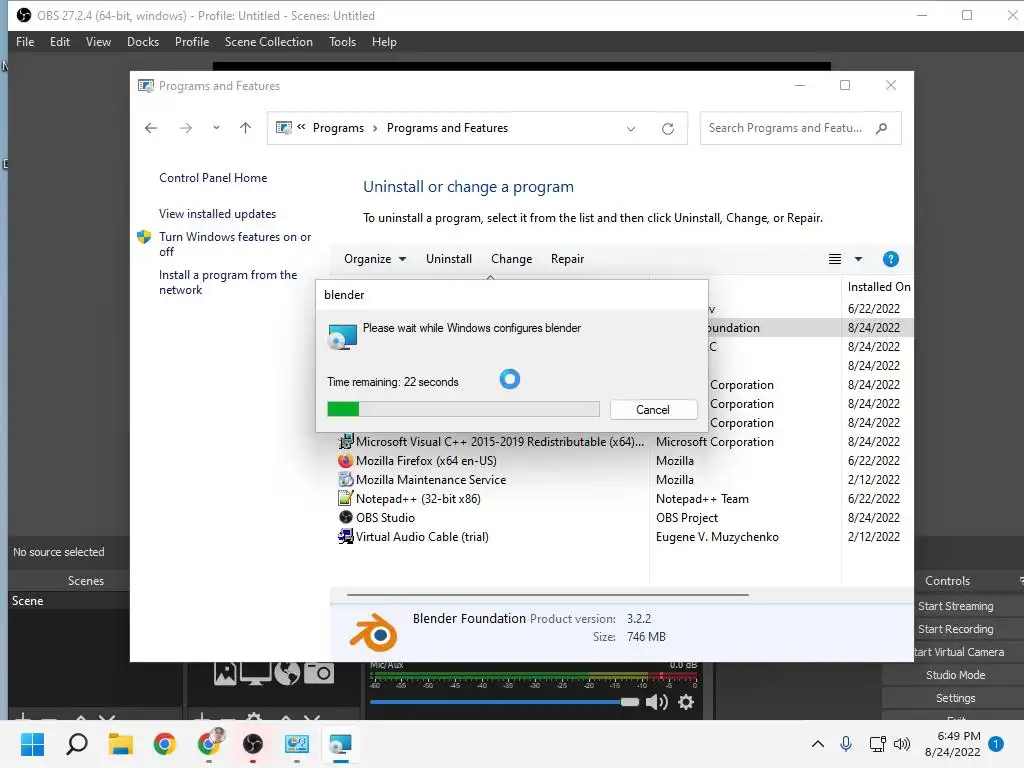Go back in Programs and Features
Image resolution: width=1024 pixels, height=768 pixels.
pyautogui.click(x=151, y=128)
